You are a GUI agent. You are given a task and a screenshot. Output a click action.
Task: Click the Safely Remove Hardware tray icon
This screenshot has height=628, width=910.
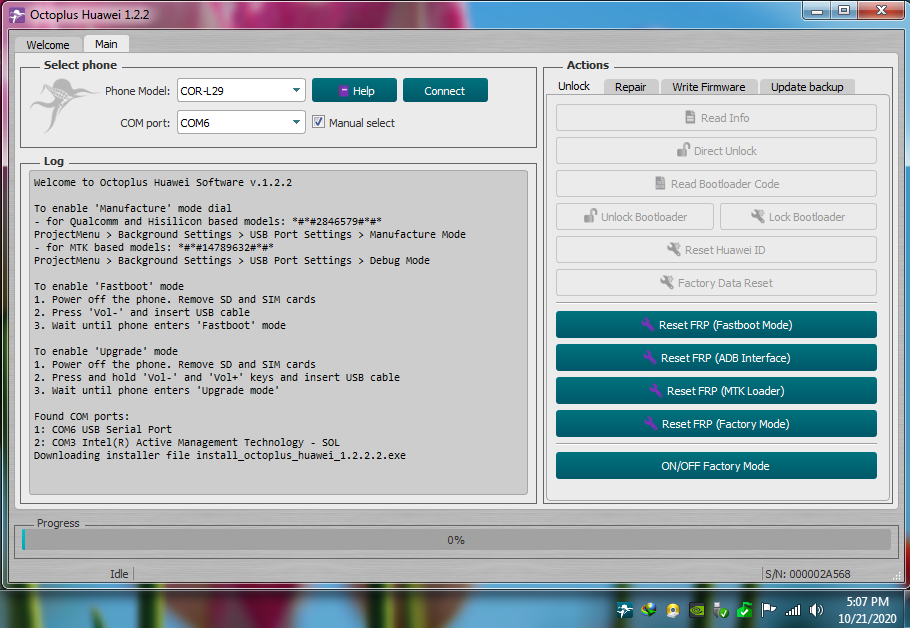[720, 611]
